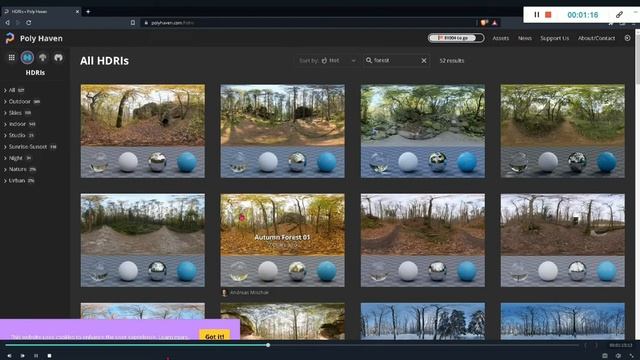
Task: Open the player settings gear icon
Action: click(618, 356)
